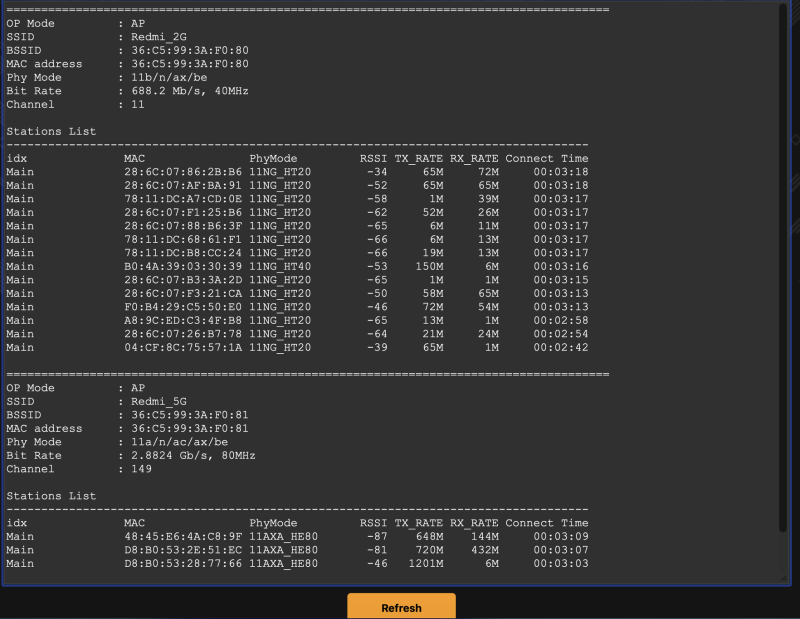Click MAC 28:6C:07:F1:25:B6
The image size is (800, 619).
(x=183, y=212)
